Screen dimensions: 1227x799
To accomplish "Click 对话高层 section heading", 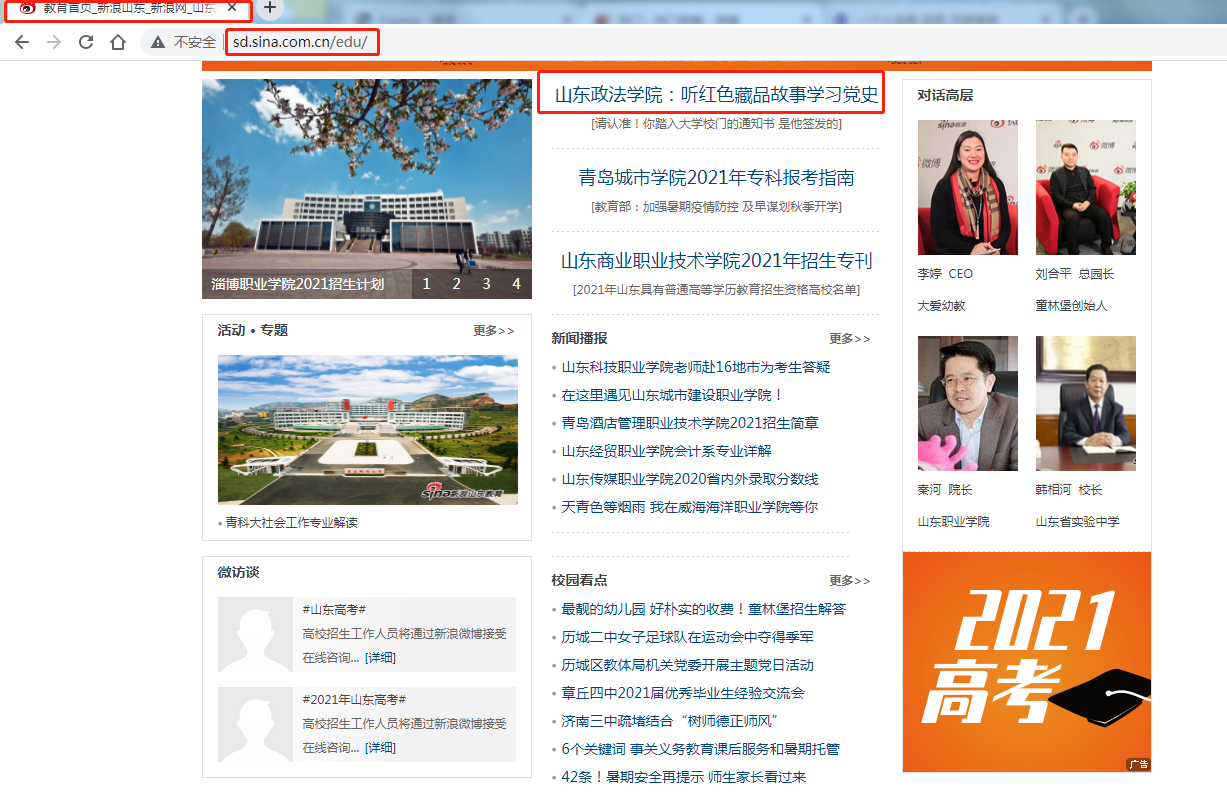I will [945, 95].
